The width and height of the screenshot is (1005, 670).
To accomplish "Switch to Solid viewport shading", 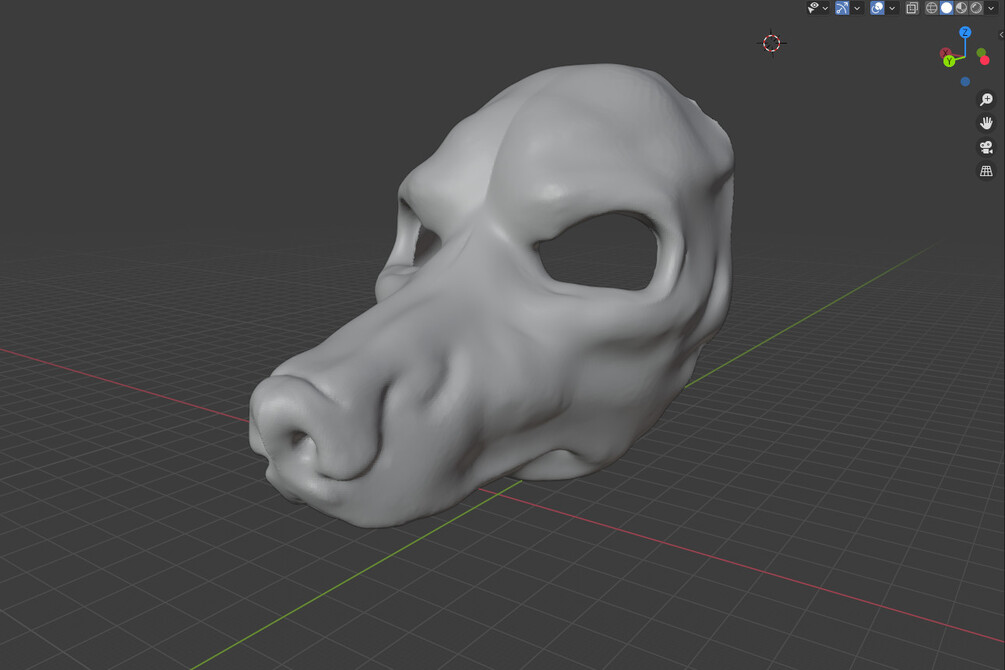I will click(x=946, y=8).
